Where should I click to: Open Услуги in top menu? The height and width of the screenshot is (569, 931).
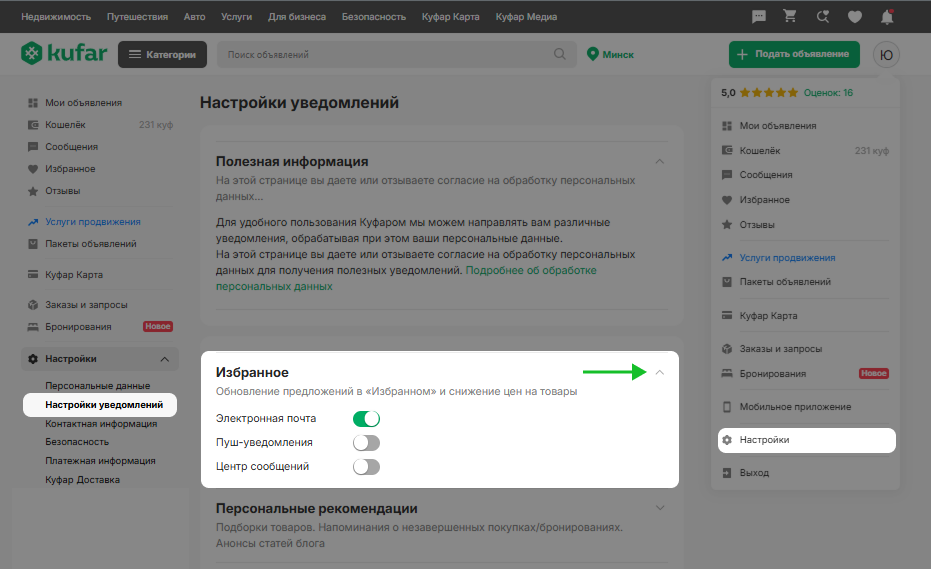236,17
